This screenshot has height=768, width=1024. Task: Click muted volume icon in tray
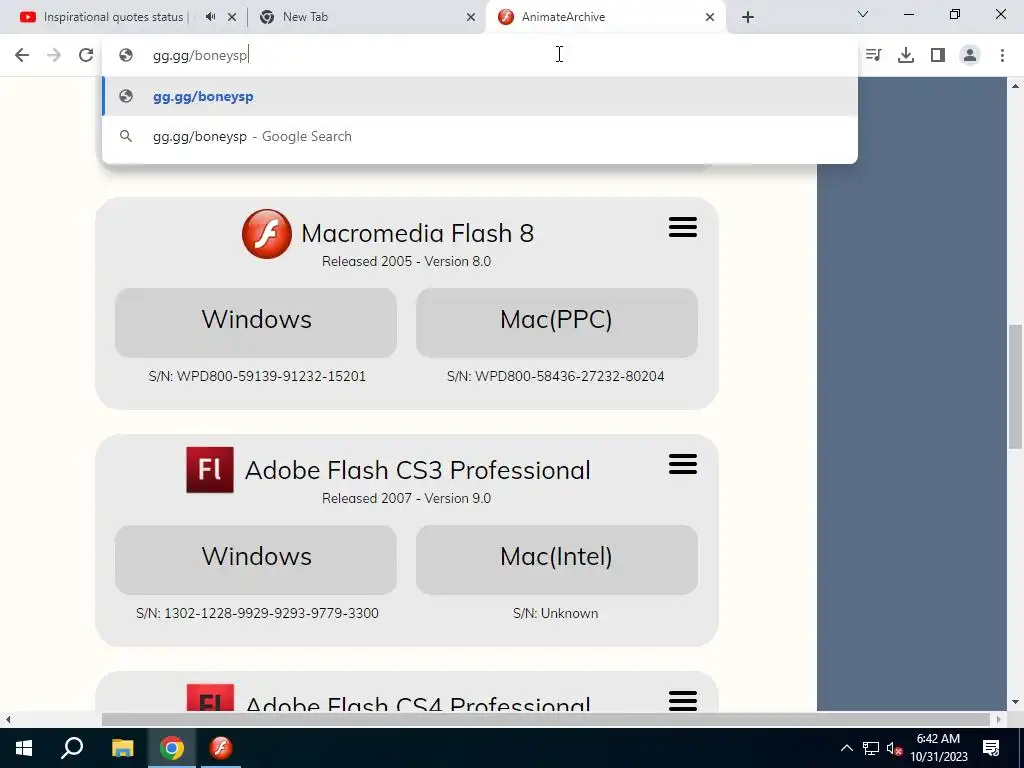(894, 748)
